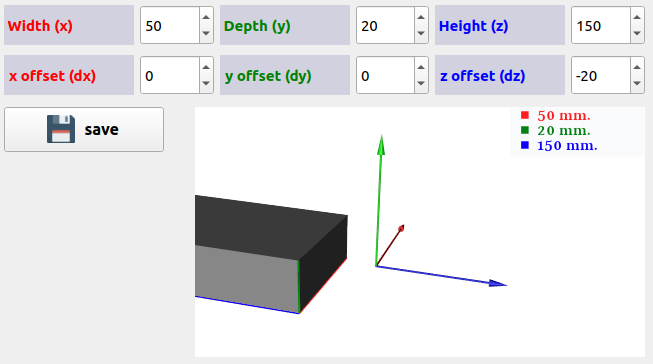Viewport: 653px width, 364px height.
Task: Click the save button with floppy icon
Action: (84, 130)
